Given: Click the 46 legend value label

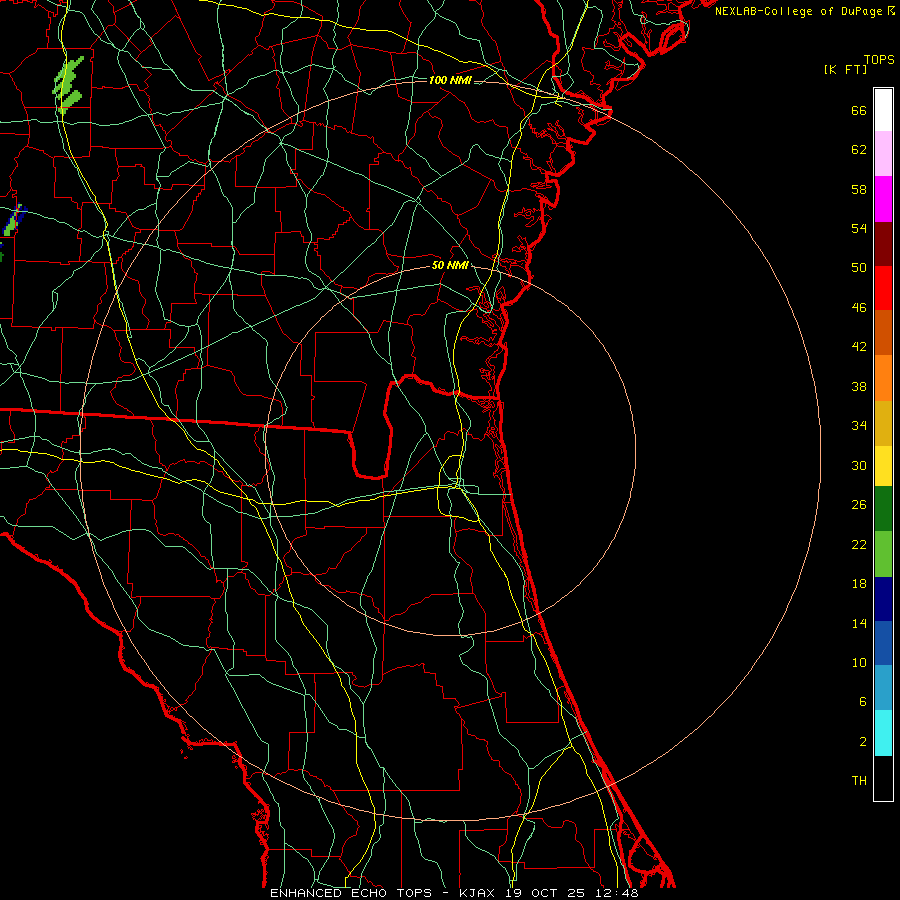Looking at the screenshot, I should 859,308.
